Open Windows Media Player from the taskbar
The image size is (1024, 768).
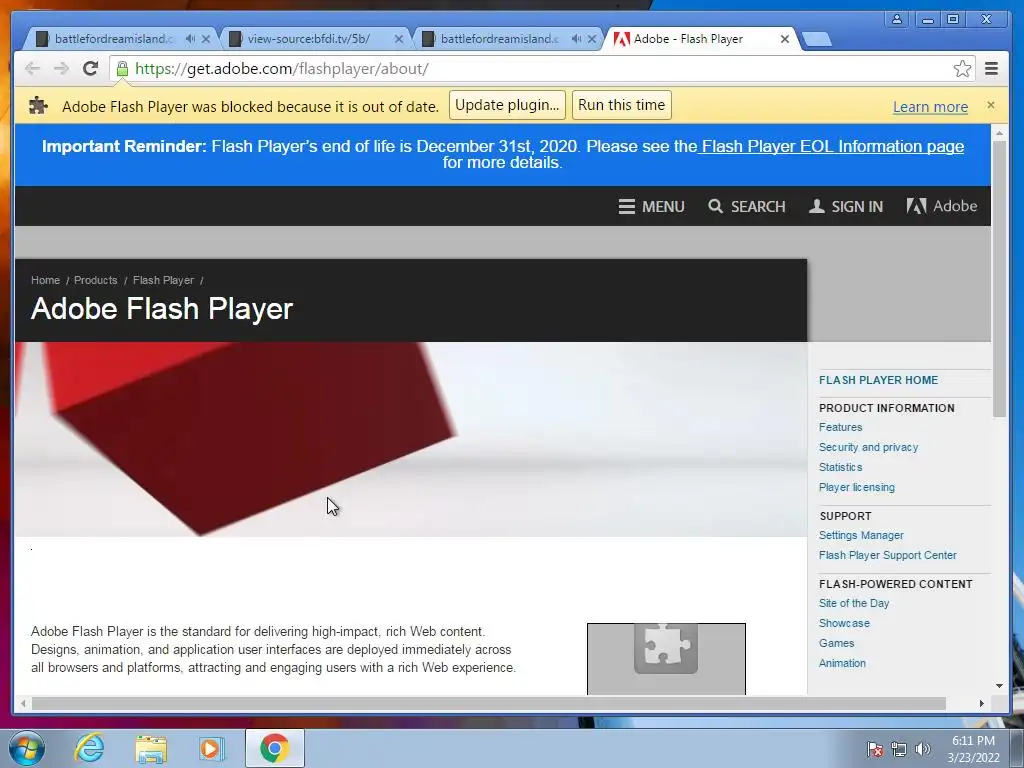[212, 748]
